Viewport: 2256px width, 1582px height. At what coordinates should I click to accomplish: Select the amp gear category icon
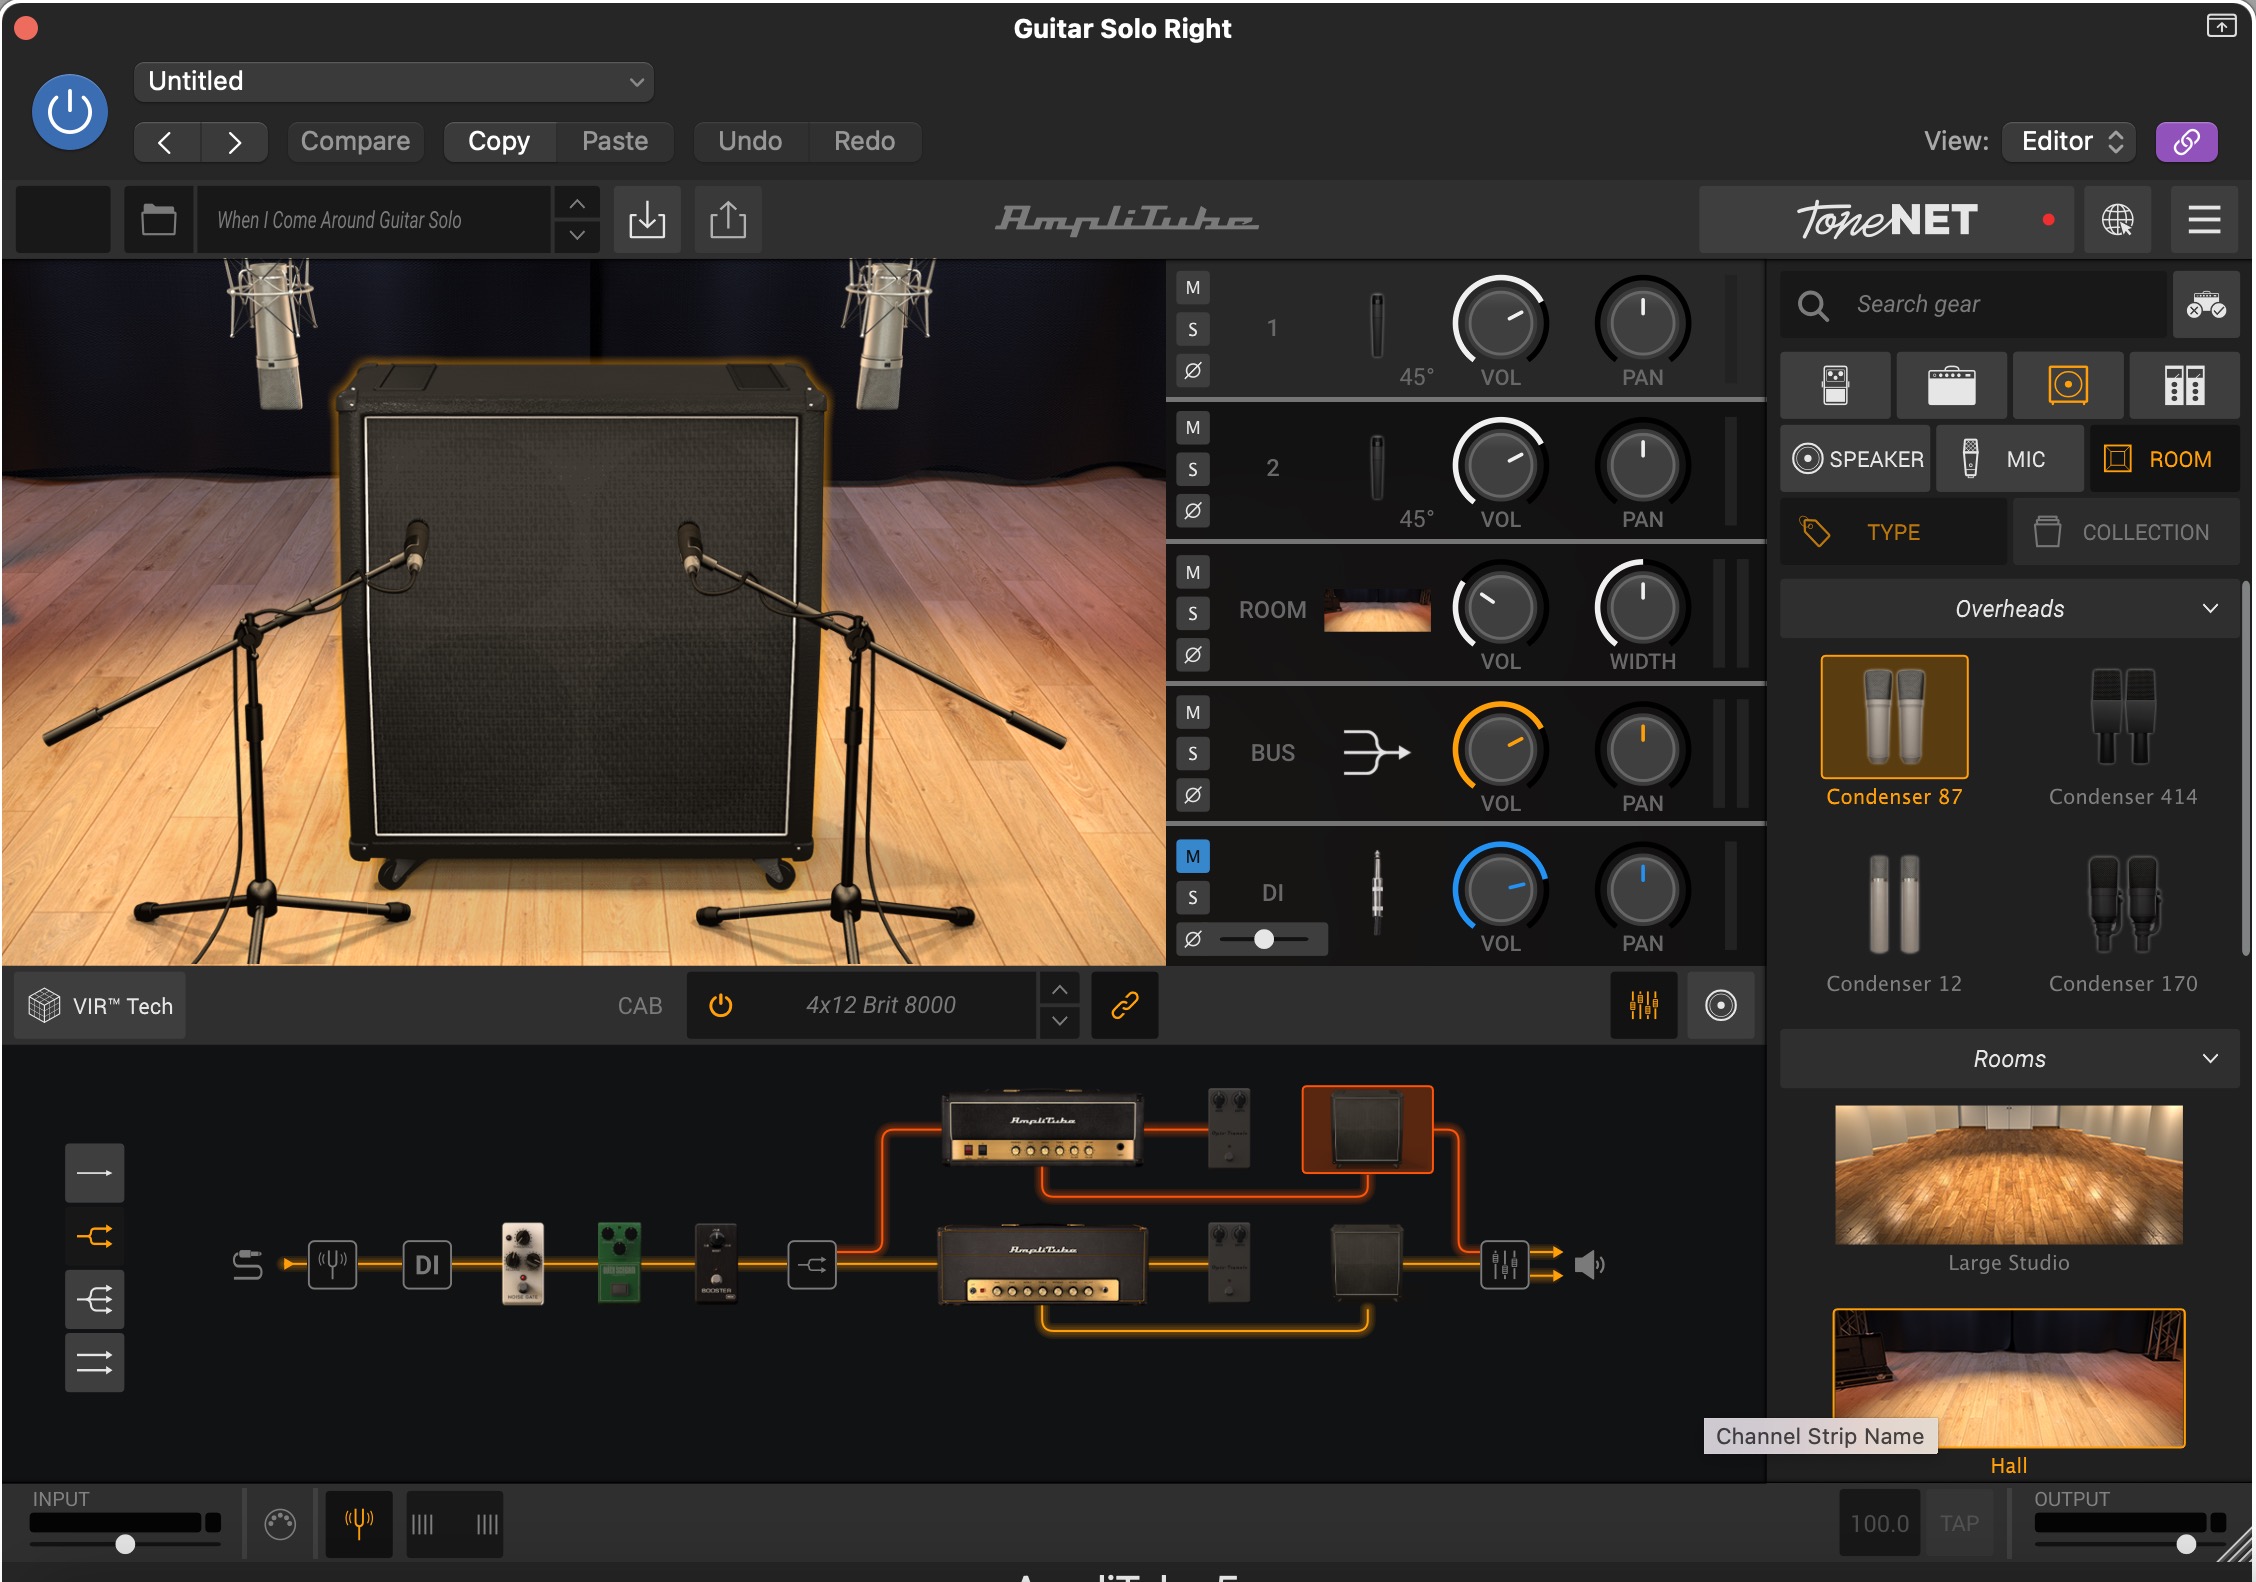click(1951, 385)
